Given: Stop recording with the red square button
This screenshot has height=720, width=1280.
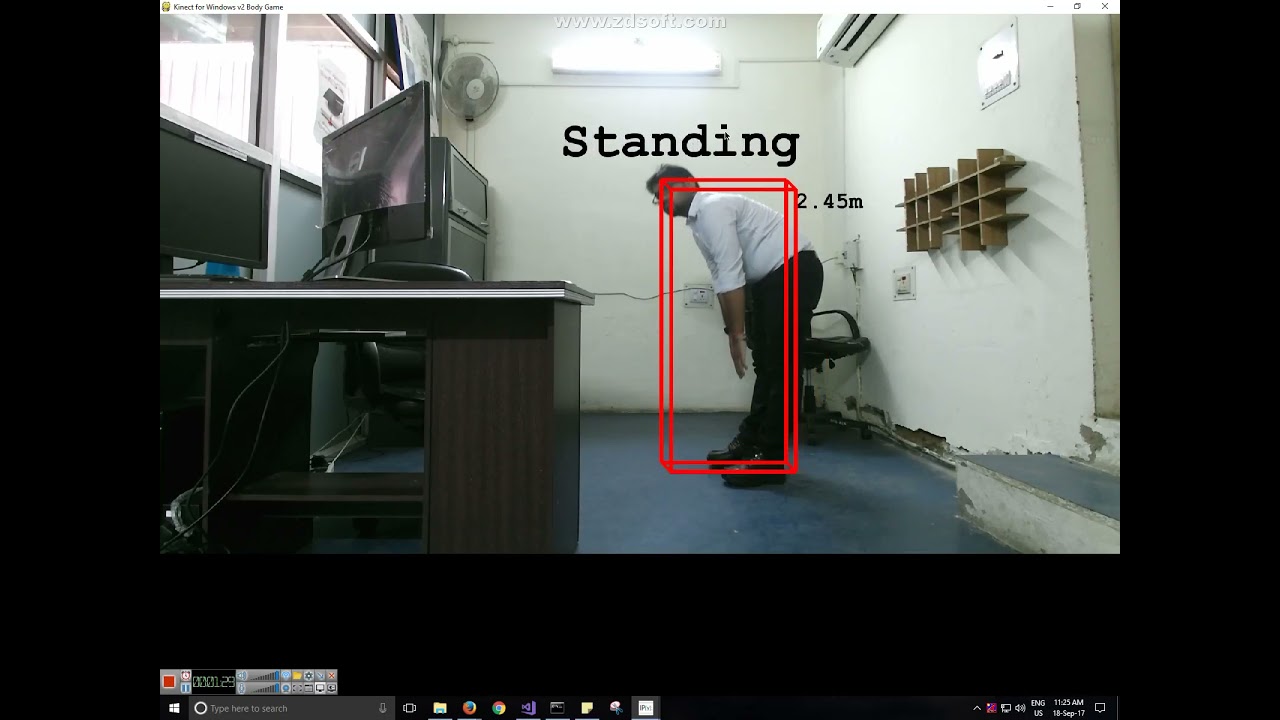Looking at the screenshot, I should (169, 682).
